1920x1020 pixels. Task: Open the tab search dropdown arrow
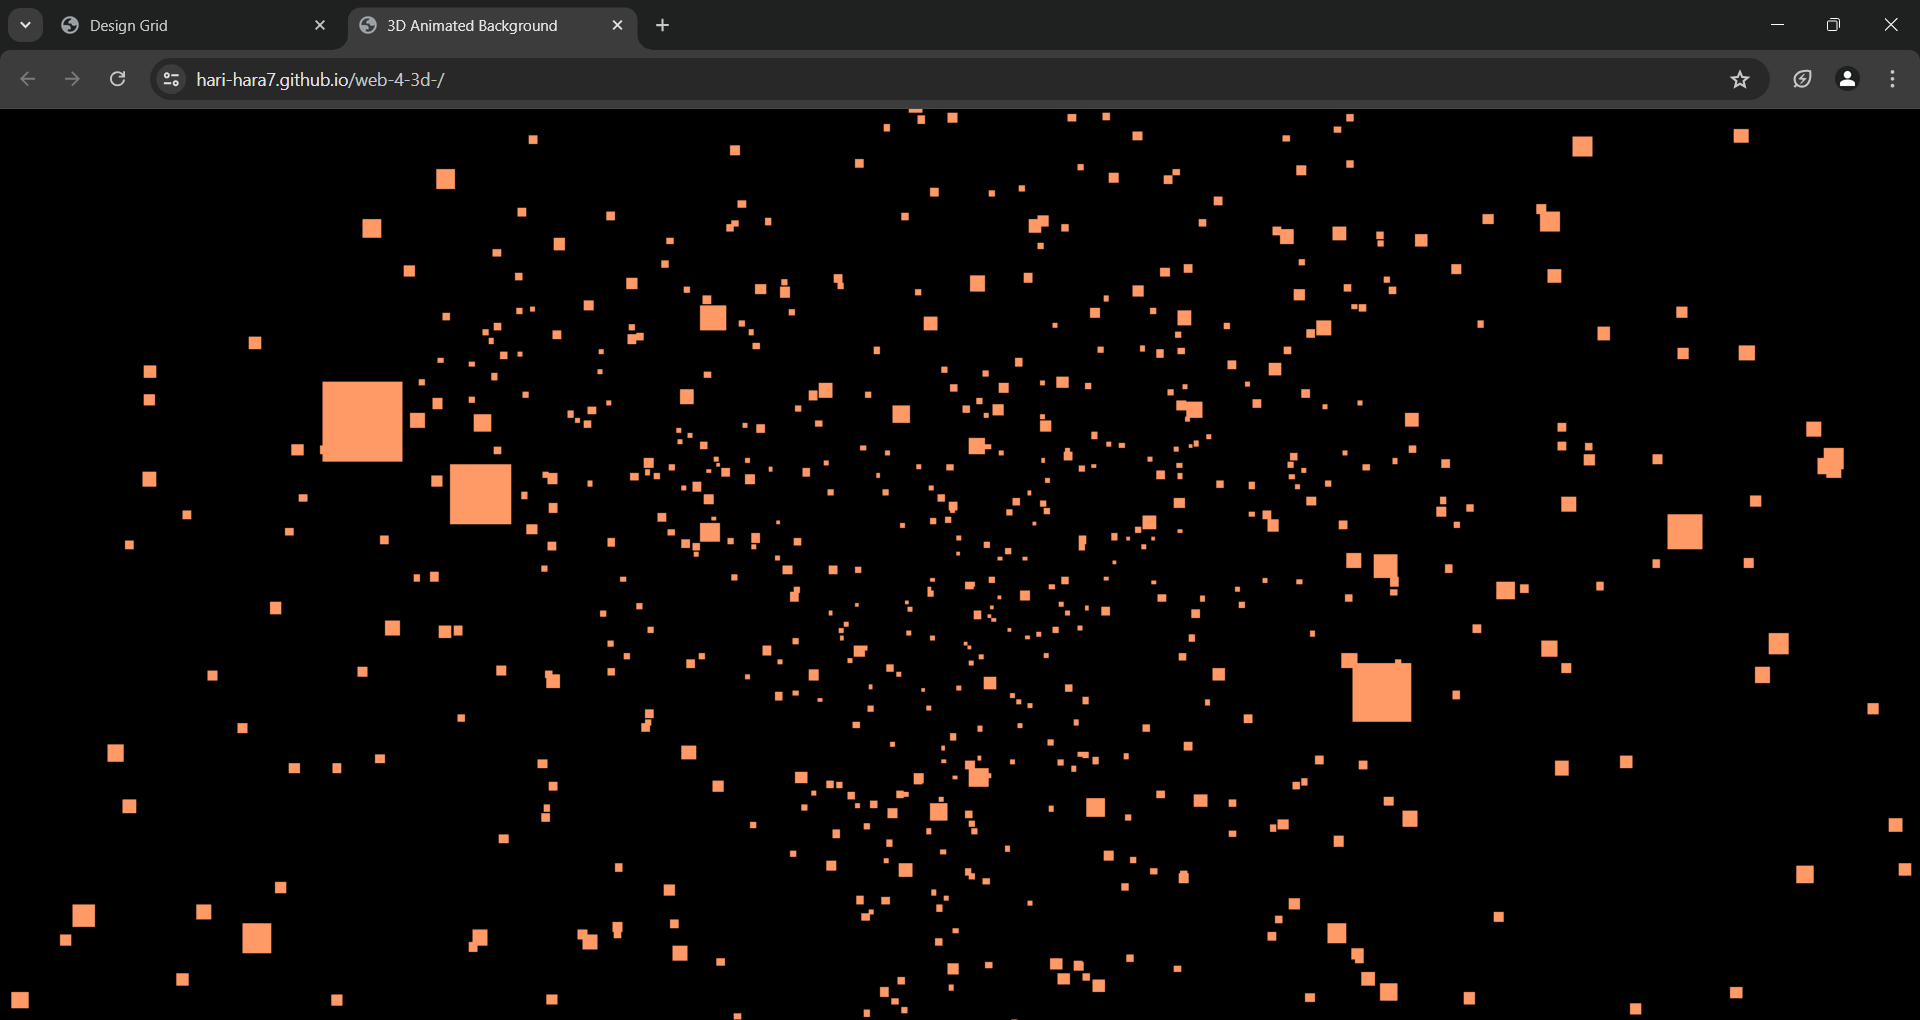click(x=25, y=25)
